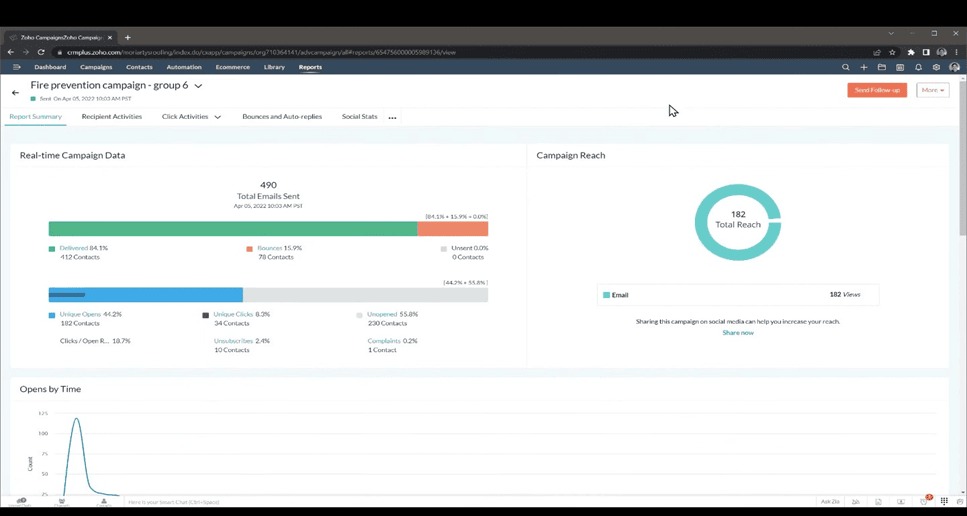The image size is (967, 516).
Task: Open the notifications bell icon
Action: point(918,67)
